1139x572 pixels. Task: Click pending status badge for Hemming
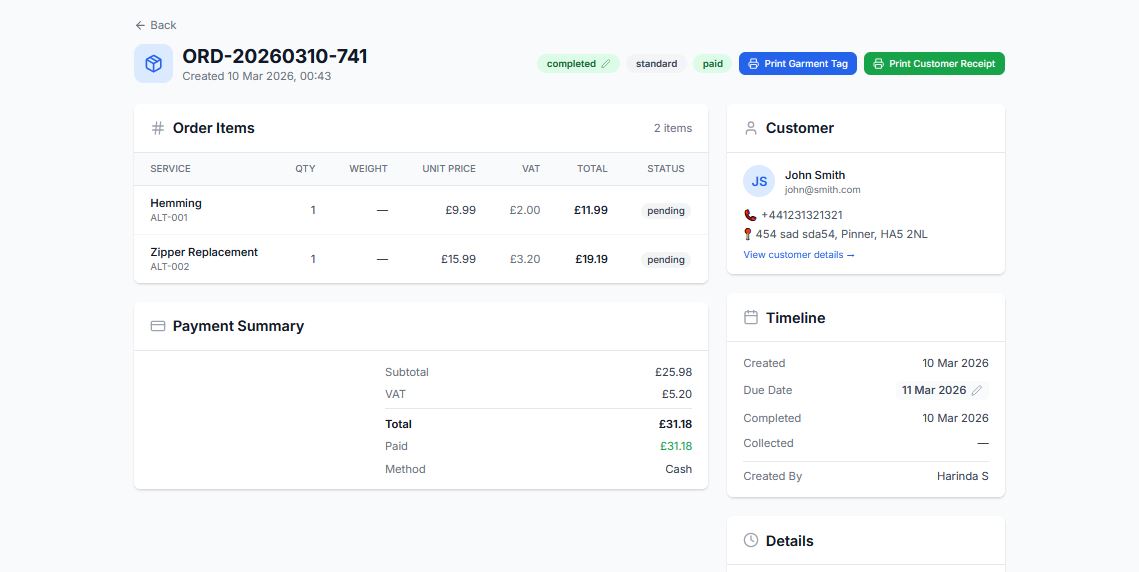(666, 211)
